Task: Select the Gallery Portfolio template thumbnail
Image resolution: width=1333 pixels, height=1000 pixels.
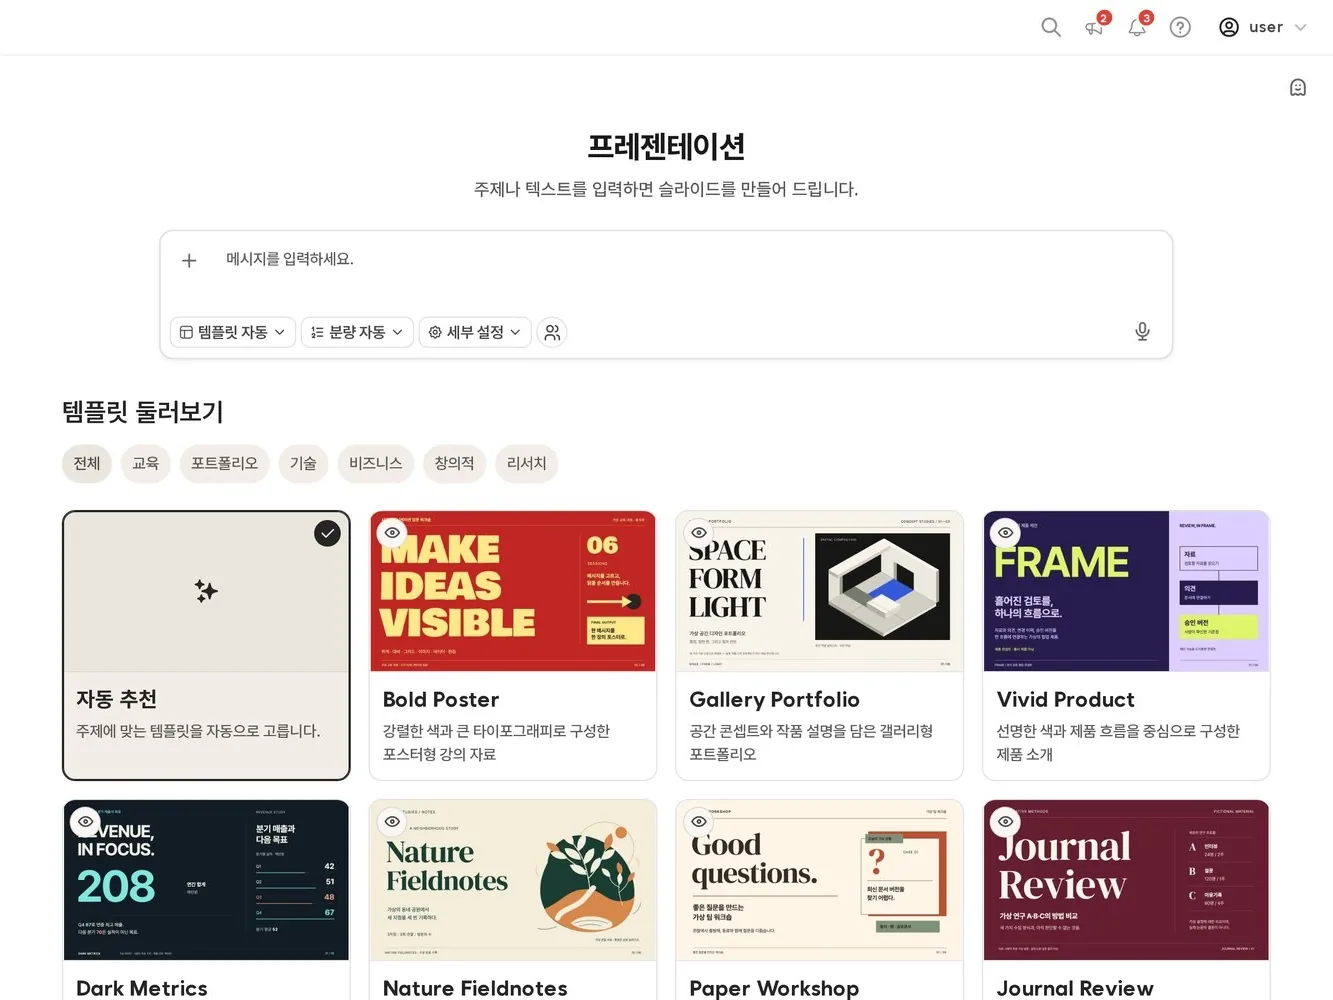Action: [x=820, y=591]
